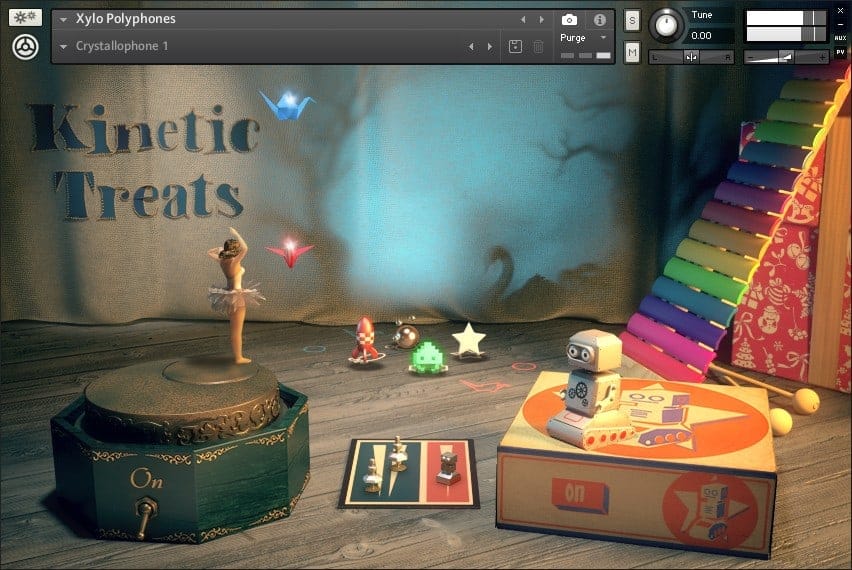
Task: Click the Kontakt instrument logo icon
Action: click(25, 46)
